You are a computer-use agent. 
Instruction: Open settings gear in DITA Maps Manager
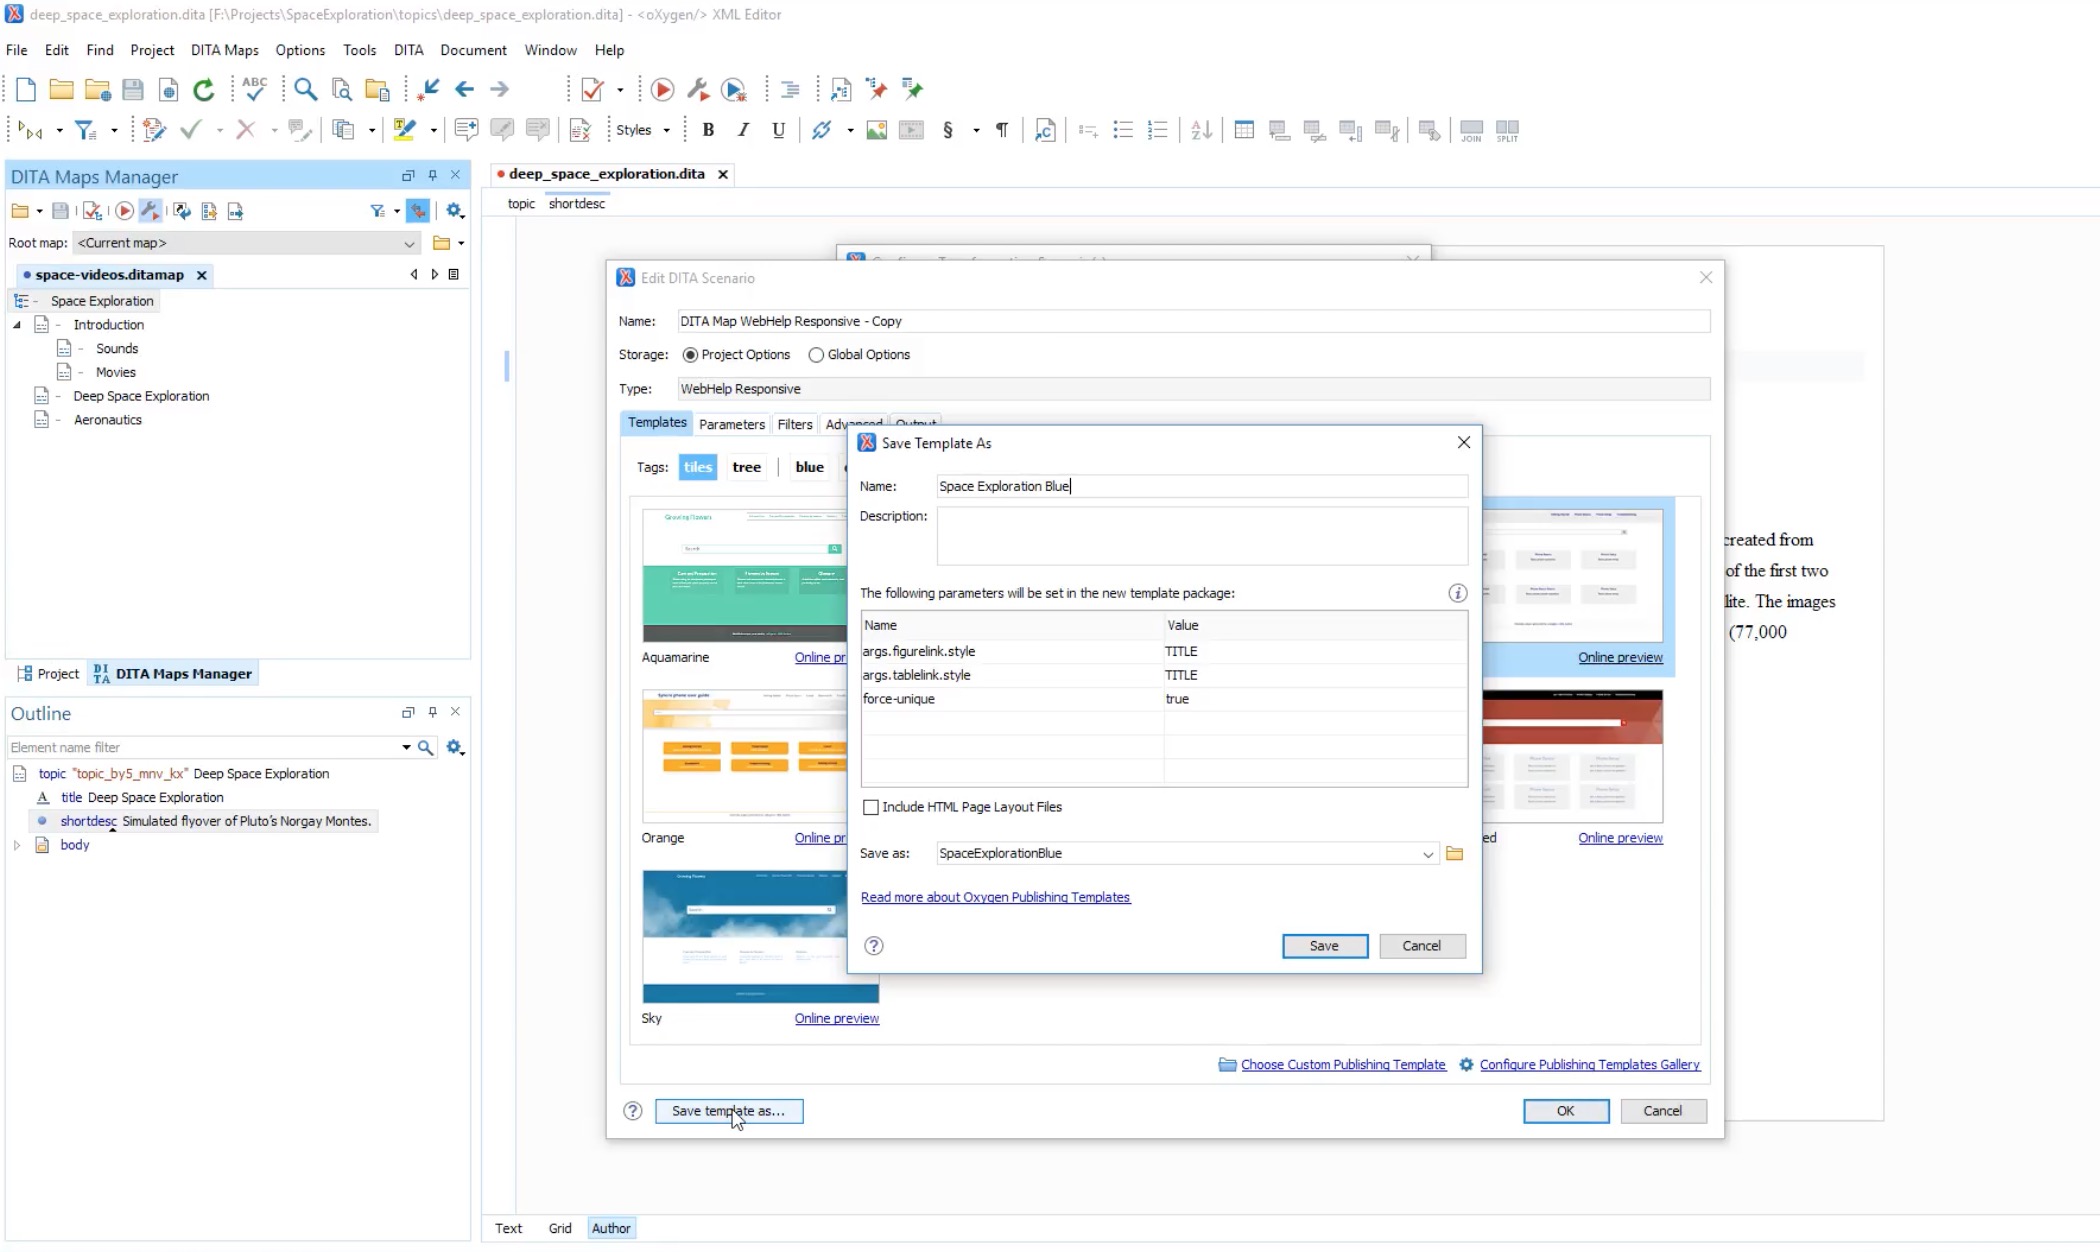455,211
